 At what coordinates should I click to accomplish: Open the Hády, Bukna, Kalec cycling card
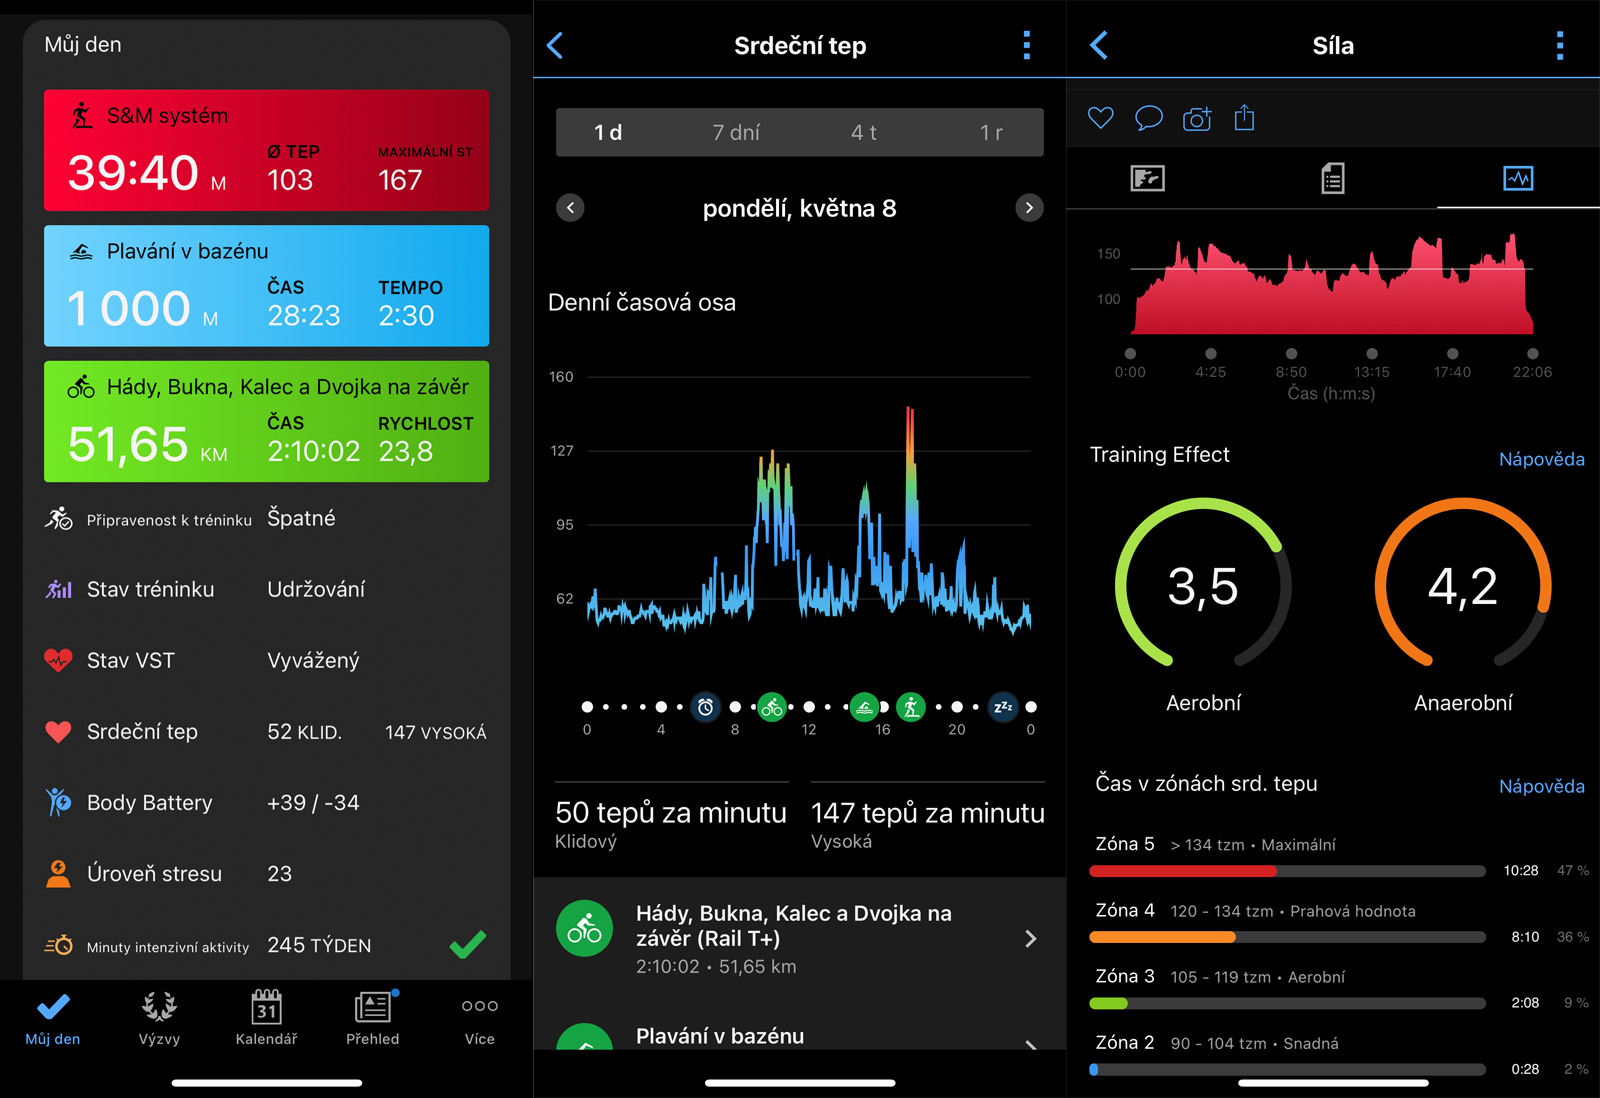click(266, 421)
